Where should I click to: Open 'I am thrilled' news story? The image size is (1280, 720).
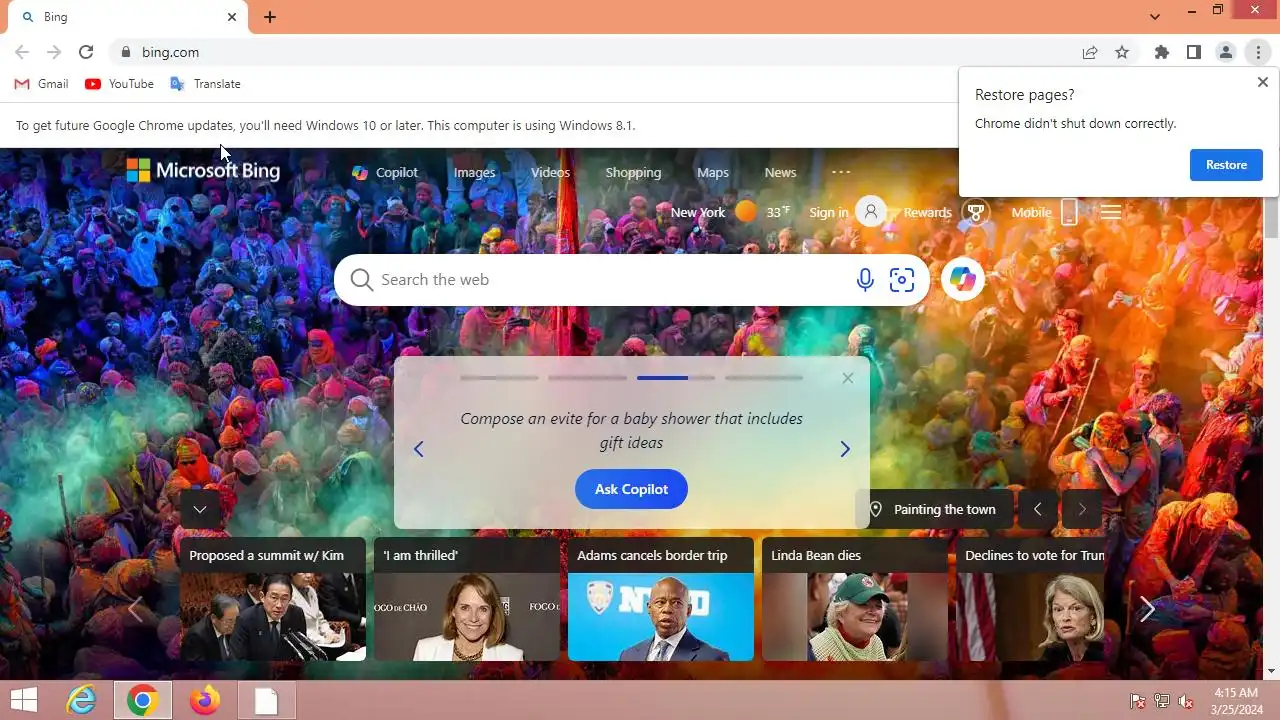467,599
